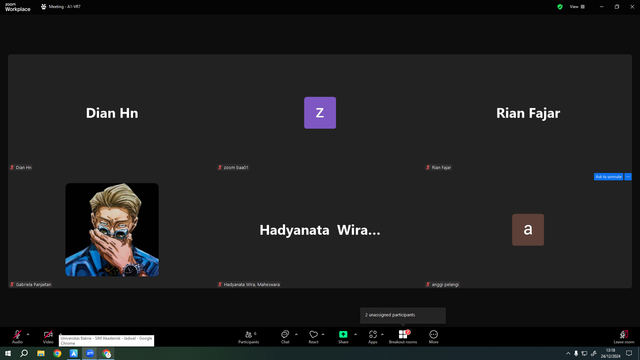Click the green Share screen button
The height and width of the screenshot is (360, 640).
(x=343, y=337)
